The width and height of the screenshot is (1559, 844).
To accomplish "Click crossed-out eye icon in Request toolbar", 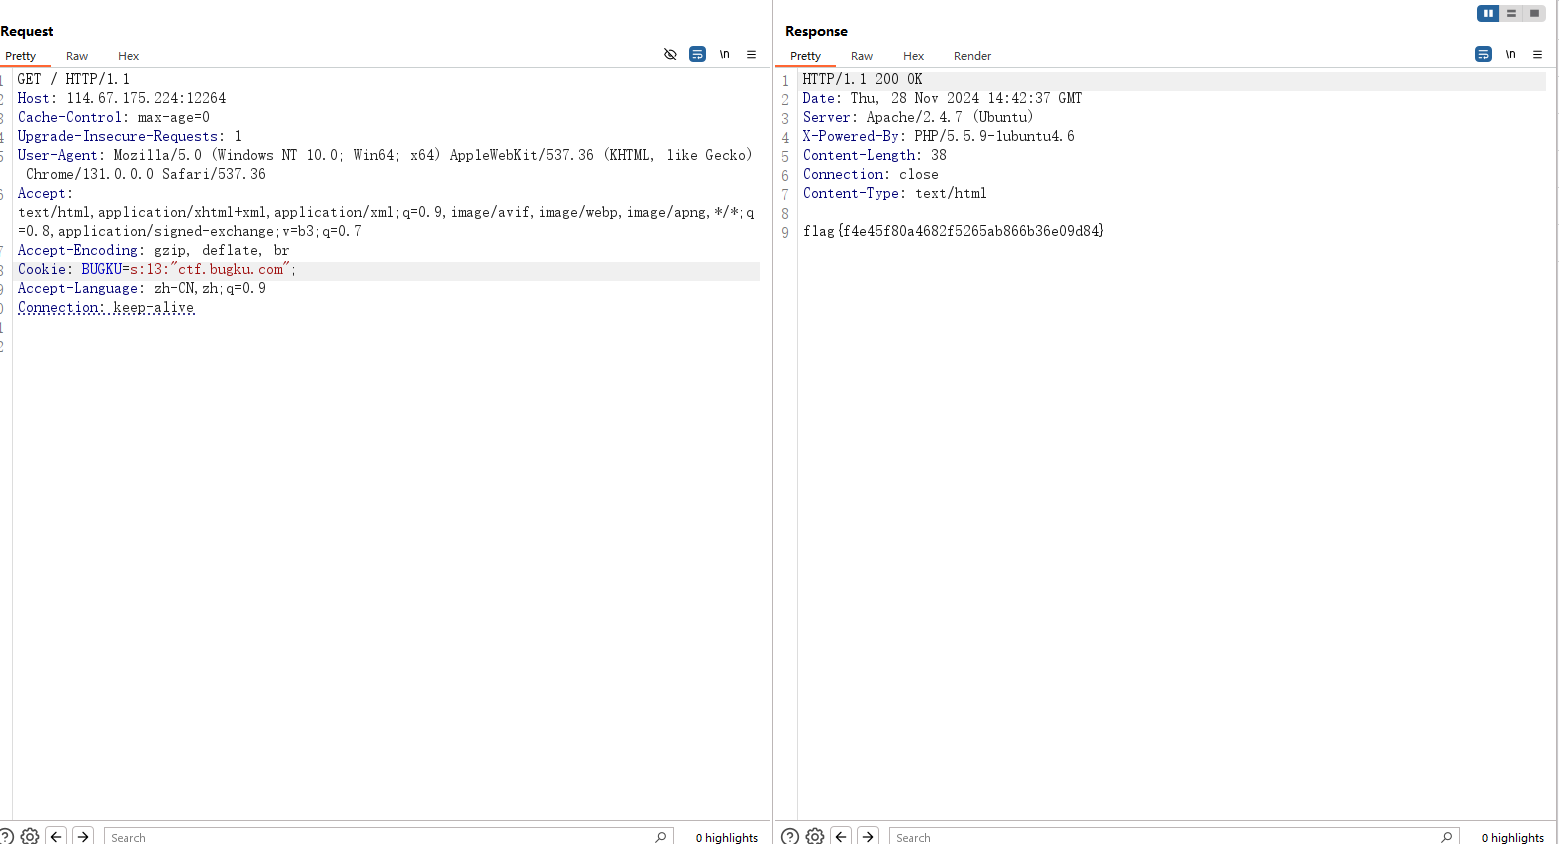I will coord(670,54).
